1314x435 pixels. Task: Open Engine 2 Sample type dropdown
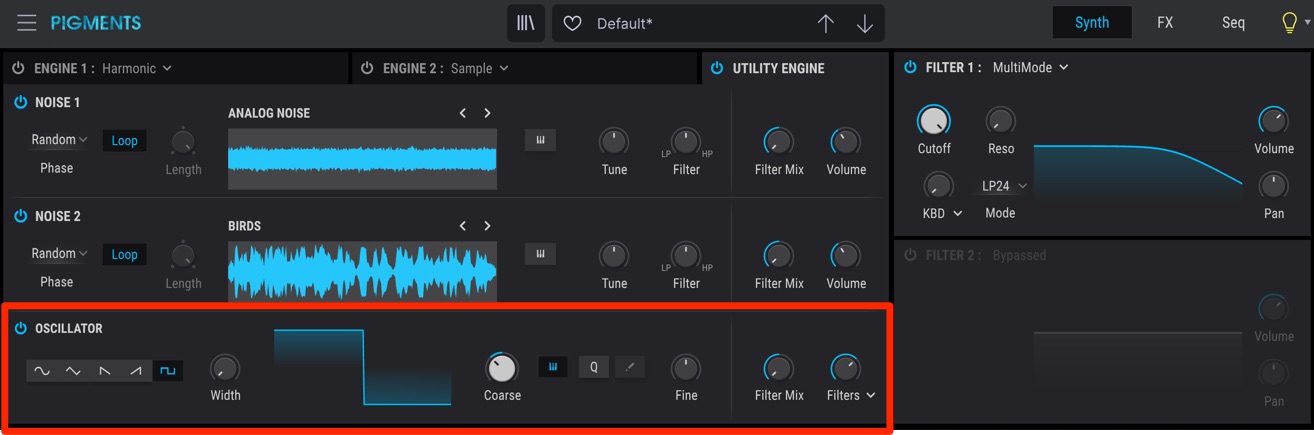pyautogui.click(x=479, y=68)
